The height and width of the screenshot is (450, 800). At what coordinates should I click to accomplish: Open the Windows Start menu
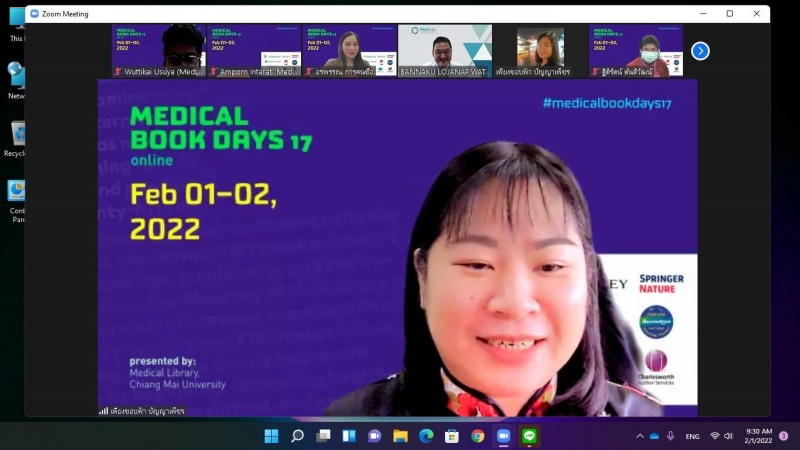[271, 436]
